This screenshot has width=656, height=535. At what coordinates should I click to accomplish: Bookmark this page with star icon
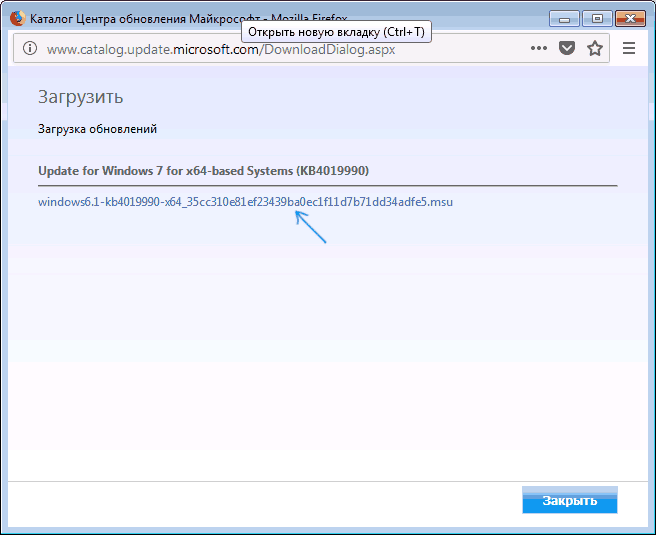(595, 49)
